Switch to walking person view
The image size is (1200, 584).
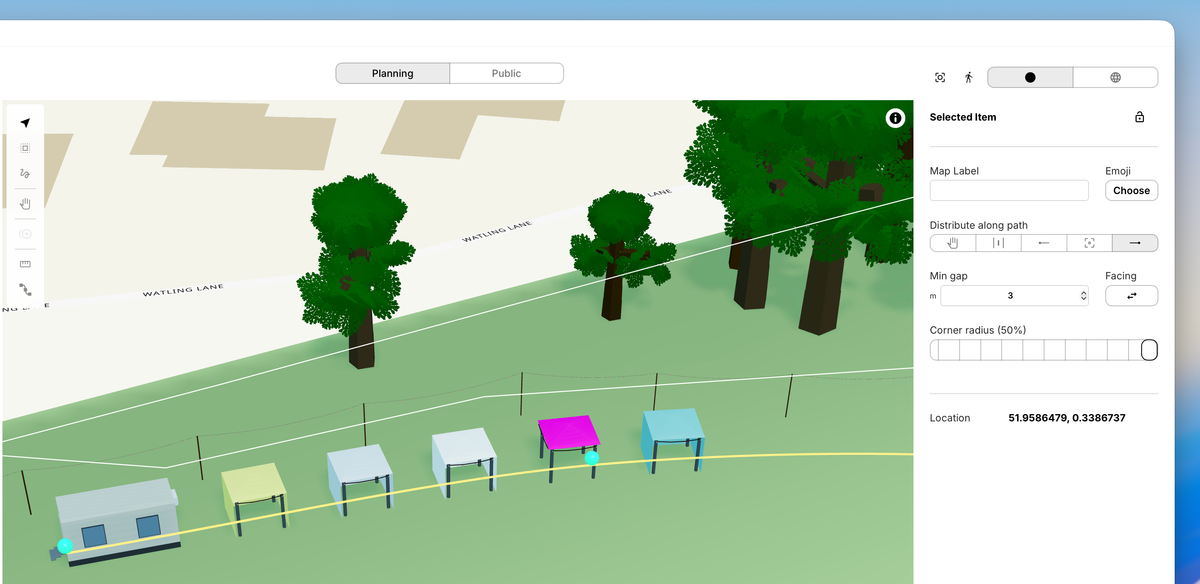[x=968, y=77]
